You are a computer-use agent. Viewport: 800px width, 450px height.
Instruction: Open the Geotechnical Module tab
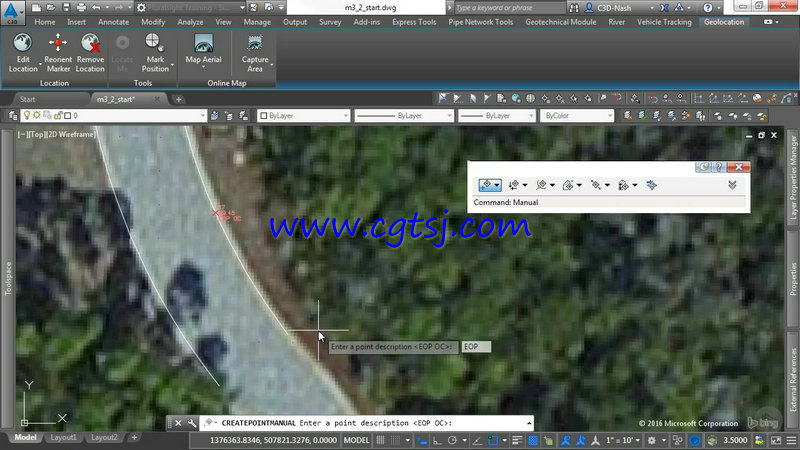click(561, 22)
